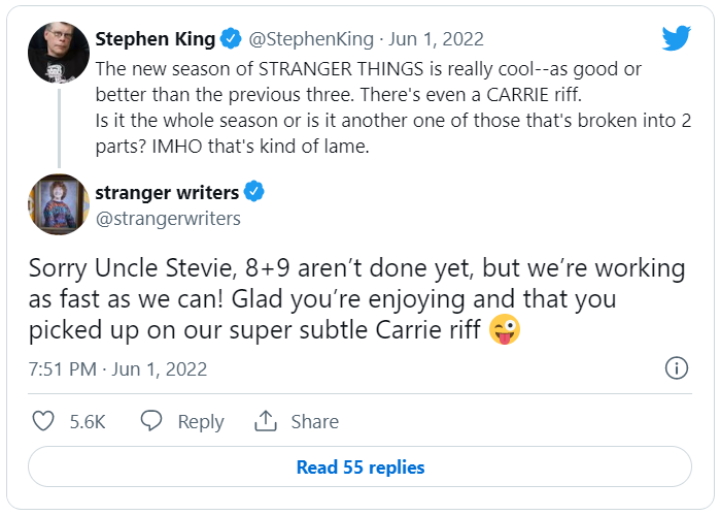The image size is (720, 516).
Task: Click the Share text label
Action: click(x=315, y=422)
